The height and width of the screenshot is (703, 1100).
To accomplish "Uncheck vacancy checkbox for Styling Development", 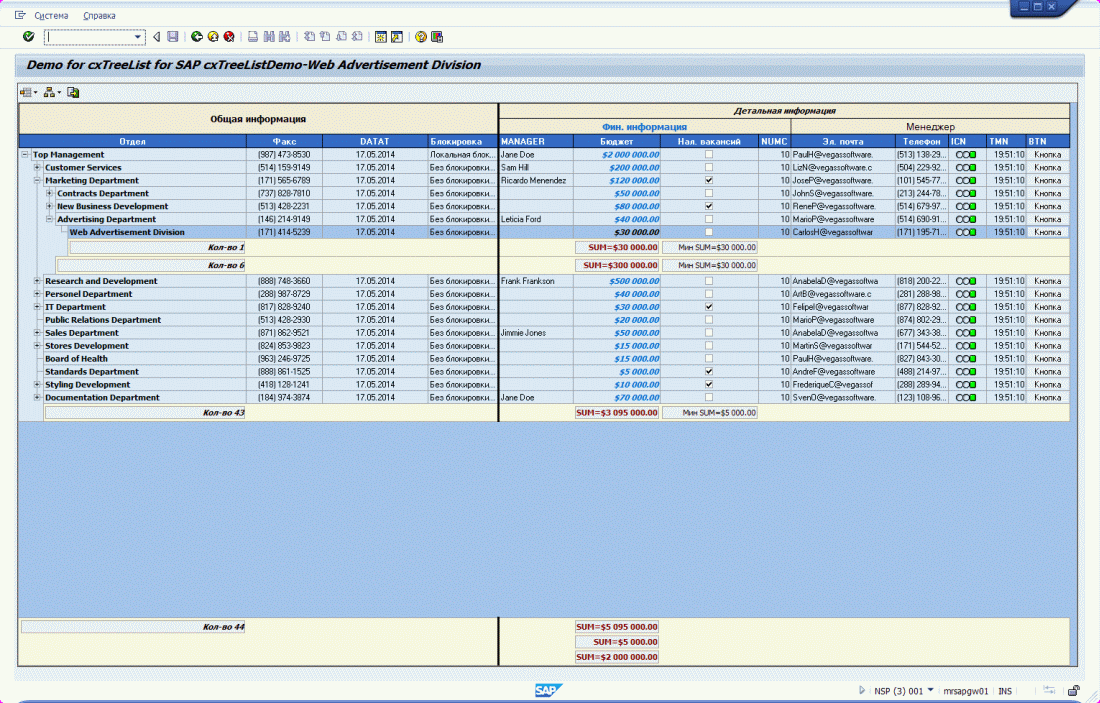I will click(709, 384).
